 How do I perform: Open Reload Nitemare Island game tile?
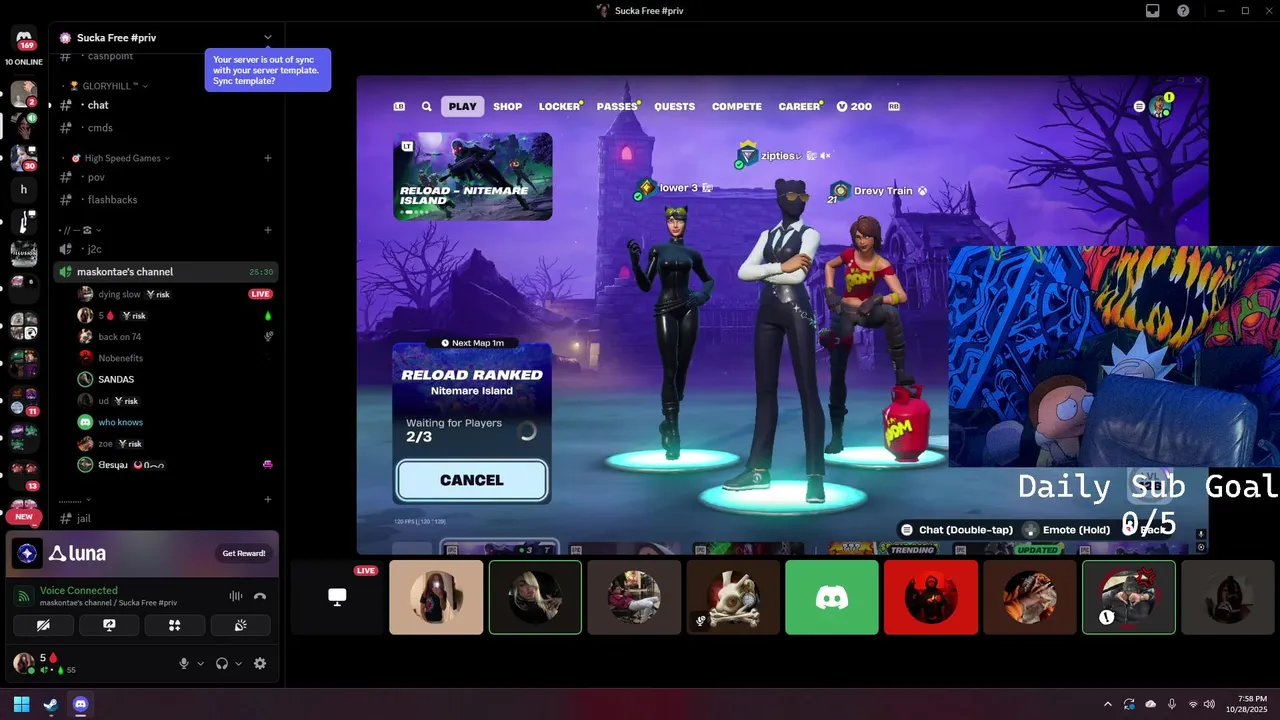pos(472,176)
